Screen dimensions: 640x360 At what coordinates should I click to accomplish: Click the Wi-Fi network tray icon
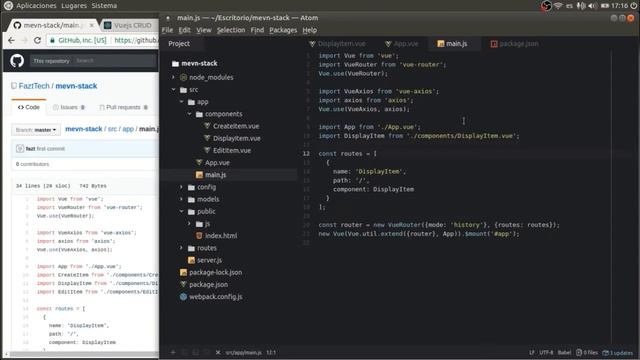(x=558, y=6)
